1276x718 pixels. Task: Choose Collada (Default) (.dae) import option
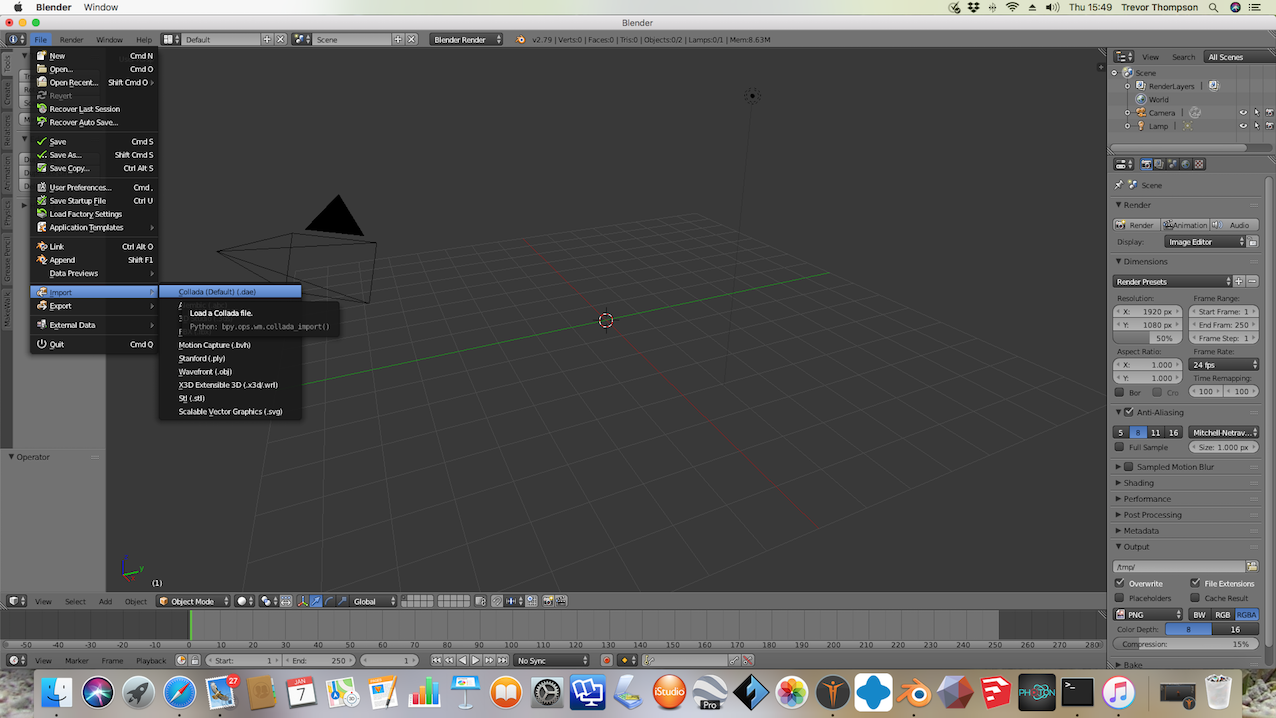pyautogui.click(x=230, y=292)
